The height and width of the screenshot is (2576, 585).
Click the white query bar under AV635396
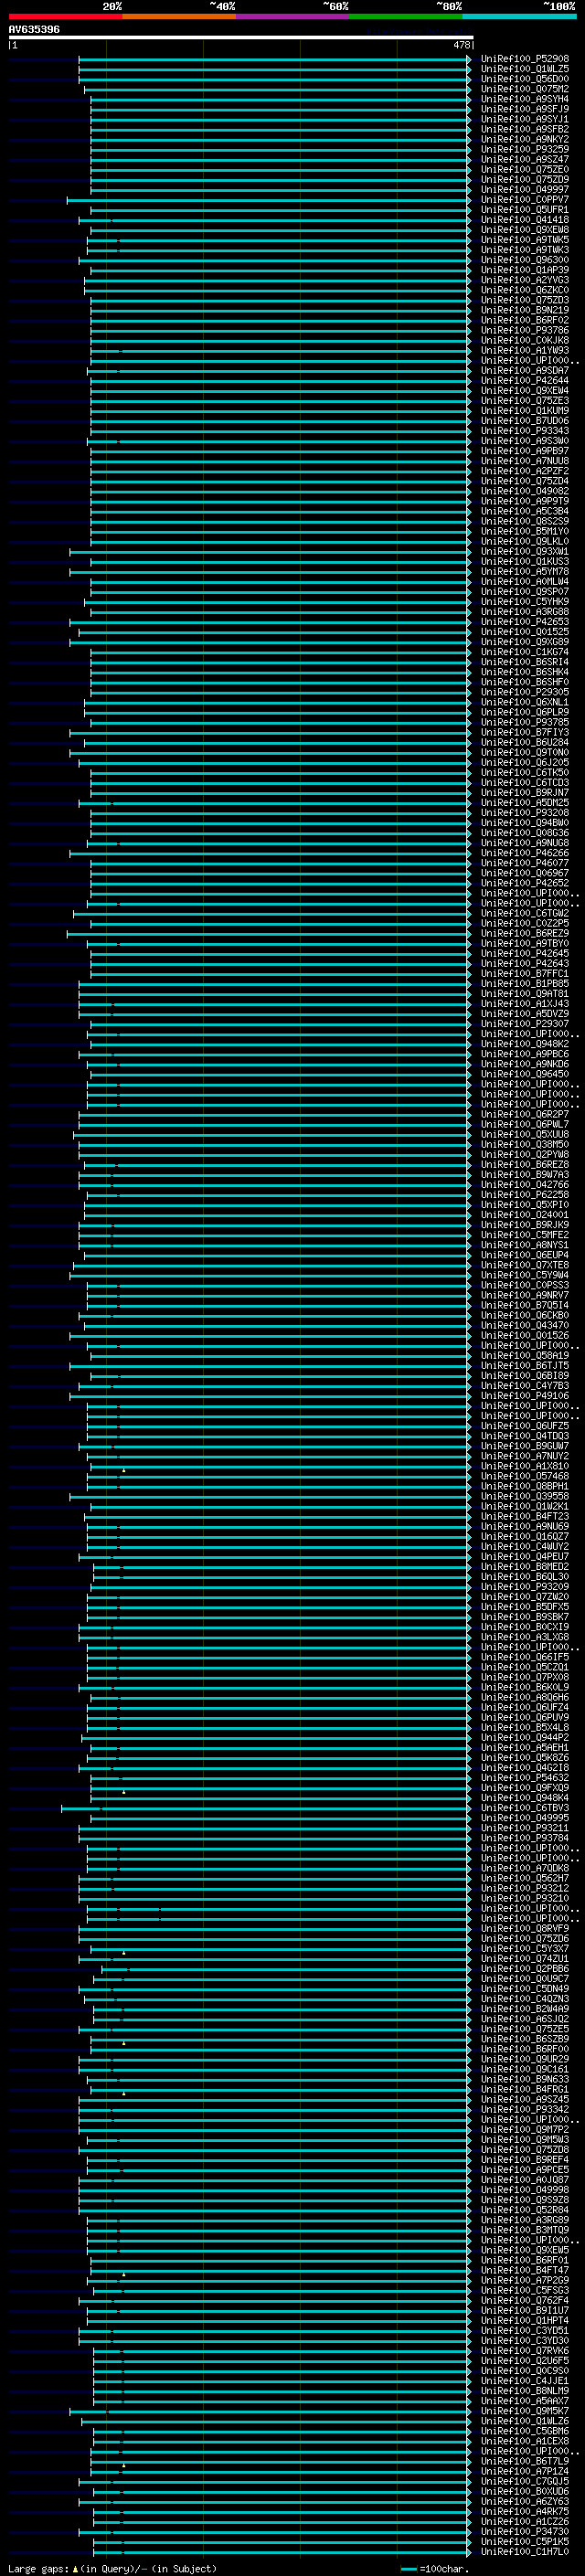tap(241, 38)
